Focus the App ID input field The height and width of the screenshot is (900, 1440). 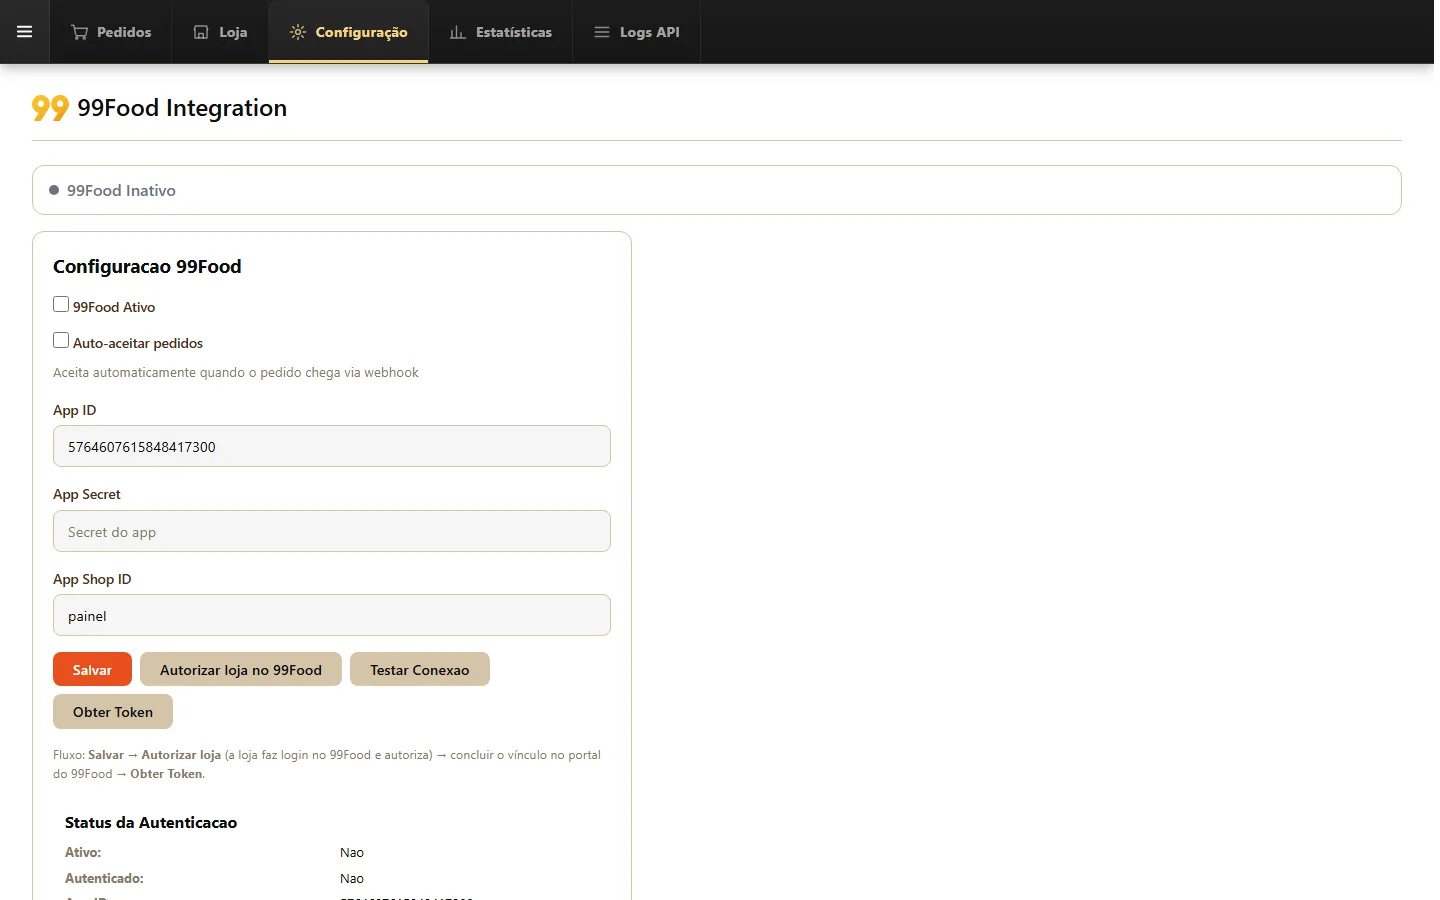(332, 446)
